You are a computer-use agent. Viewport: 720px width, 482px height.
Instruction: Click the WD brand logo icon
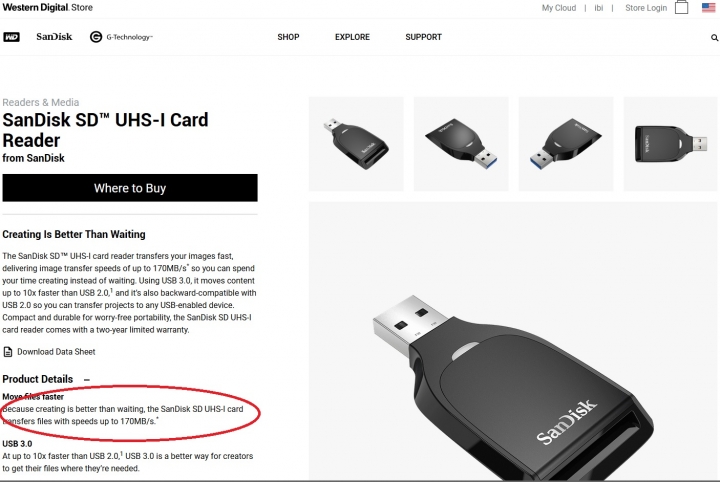[11, 37]
